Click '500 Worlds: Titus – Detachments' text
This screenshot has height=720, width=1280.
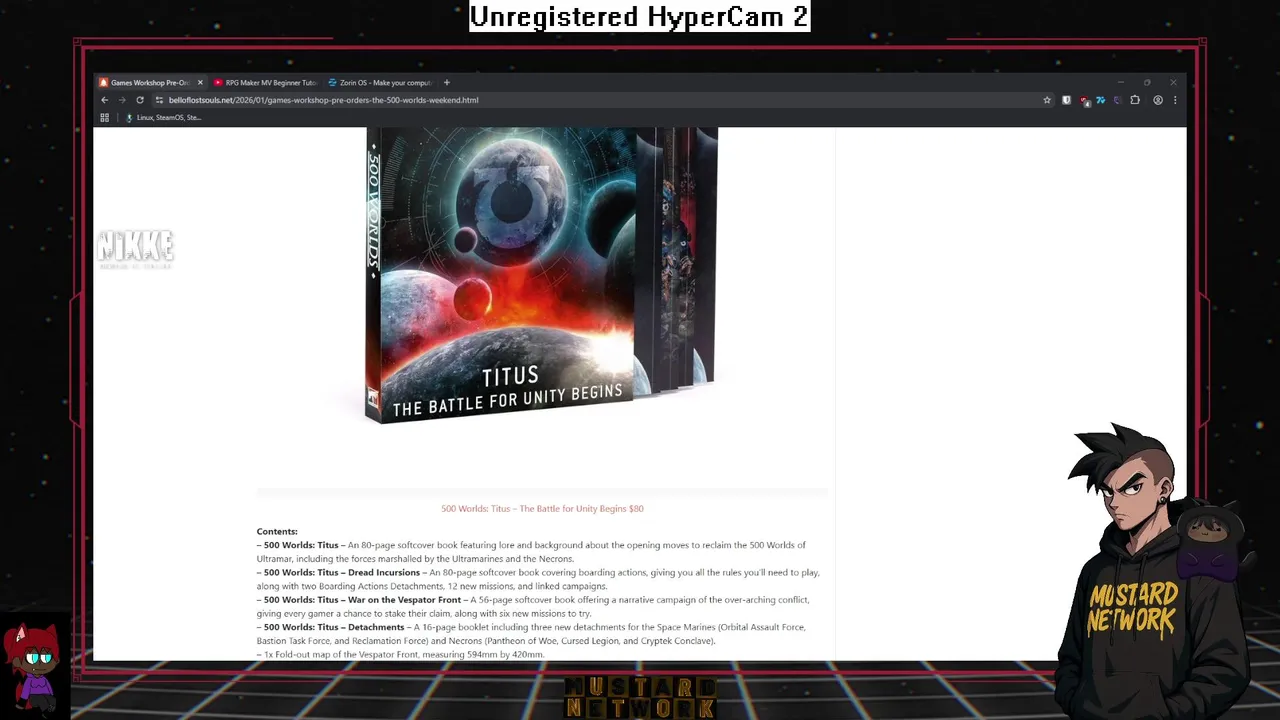point(334,627)
